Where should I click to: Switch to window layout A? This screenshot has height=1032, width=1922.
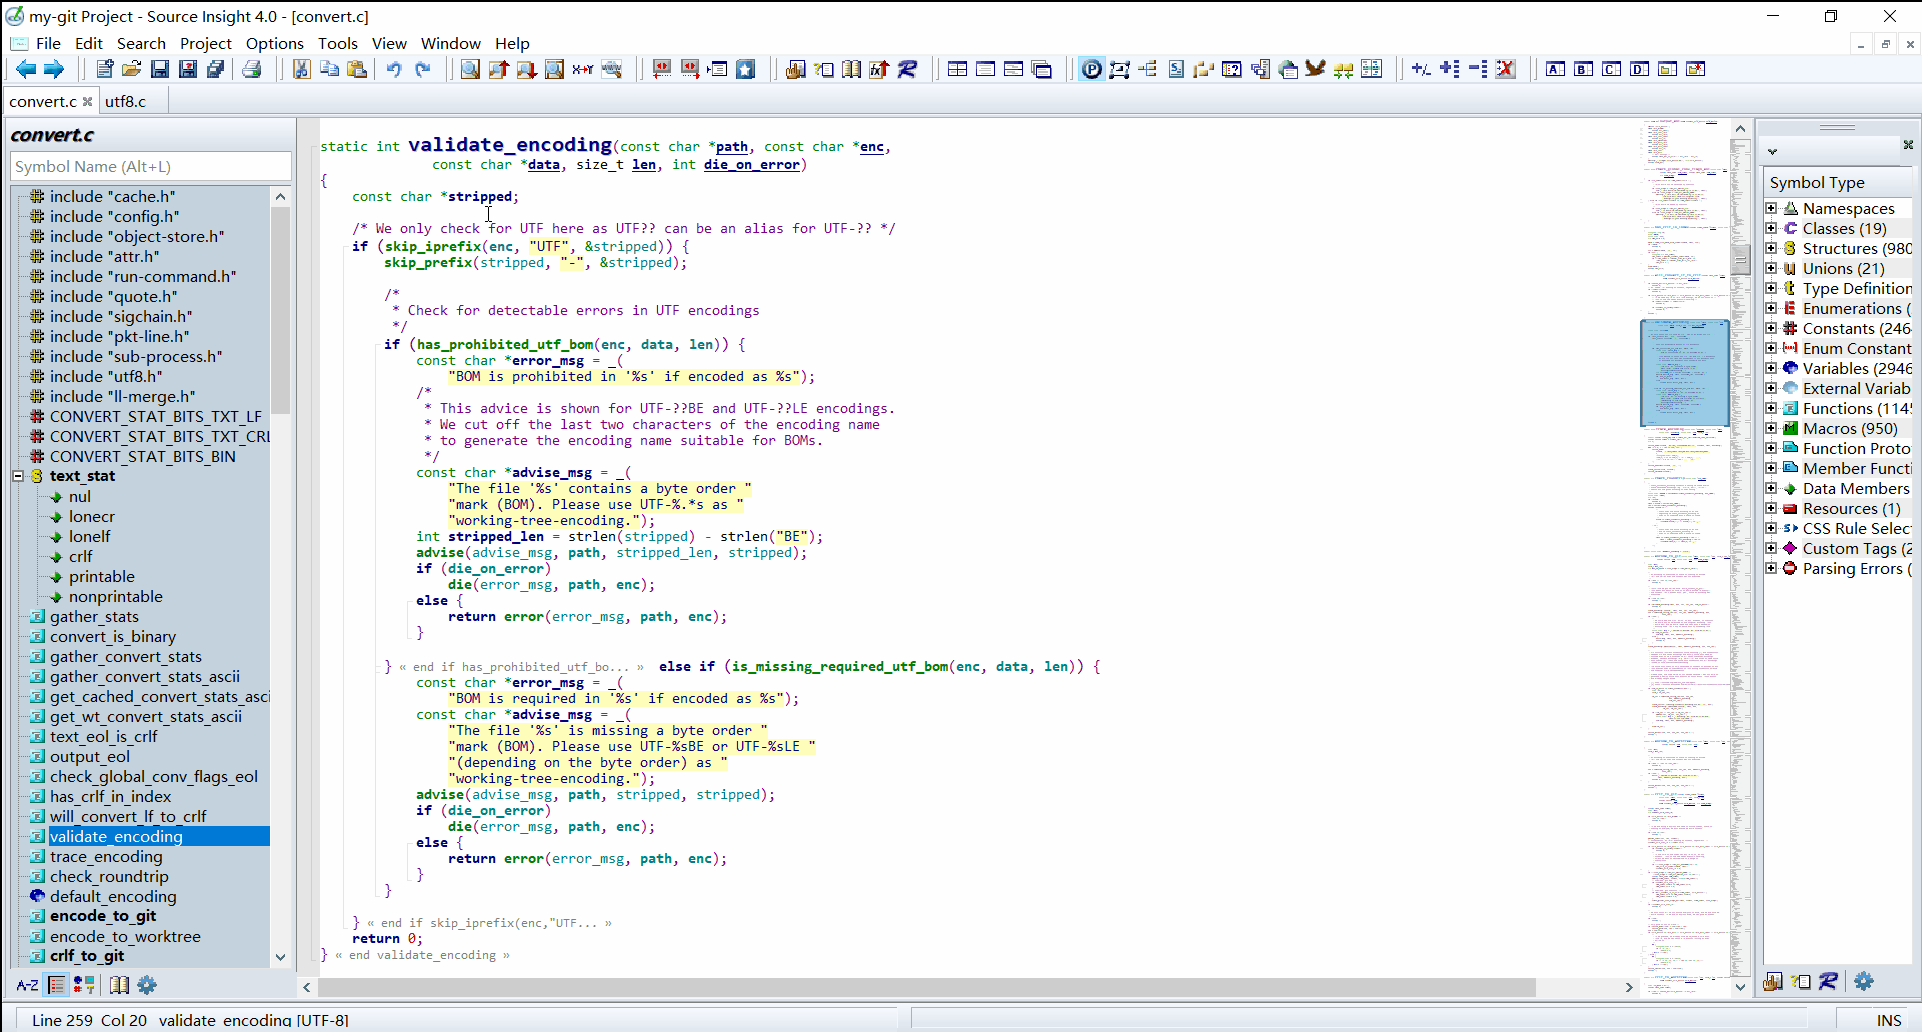coord(1555,69)
